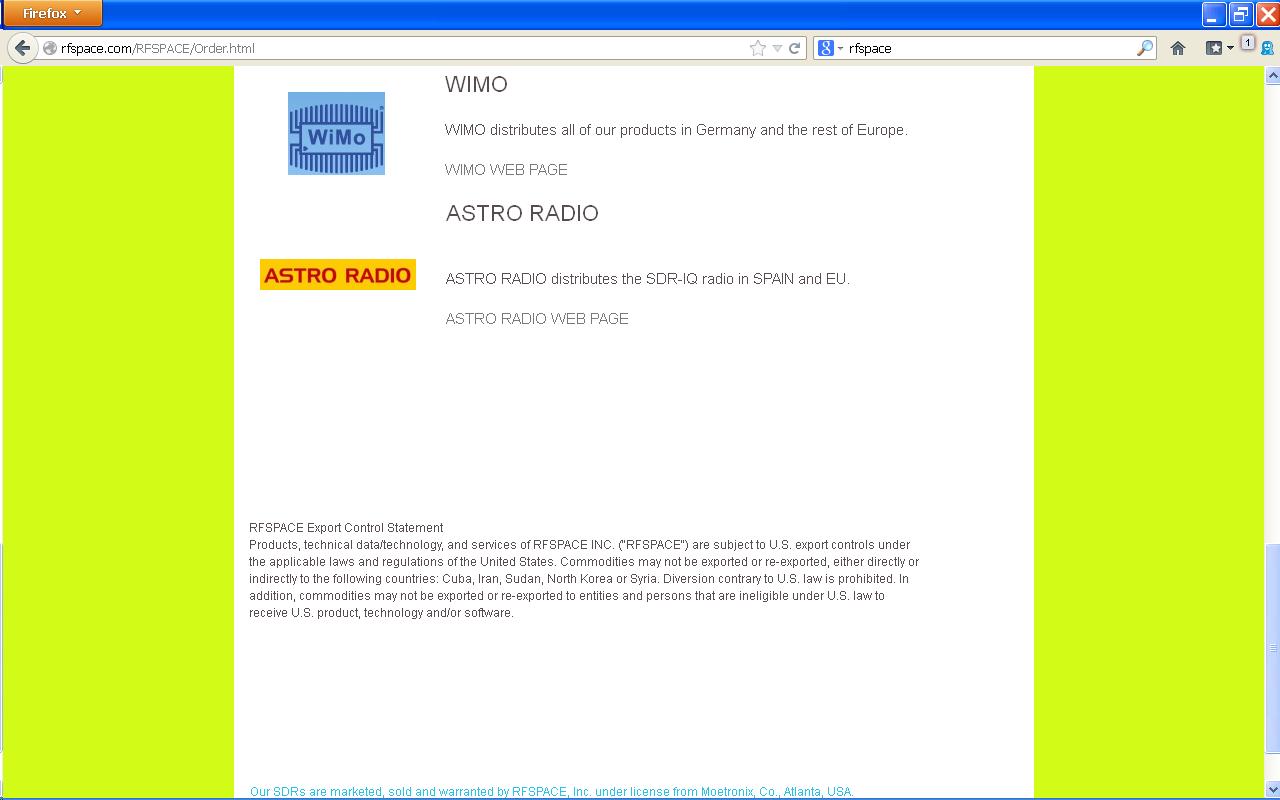Open the ASTRO RADIO WEB PAGE link
The height and width of the screenshot is (800, 1280).
click(x=537, y=319)
